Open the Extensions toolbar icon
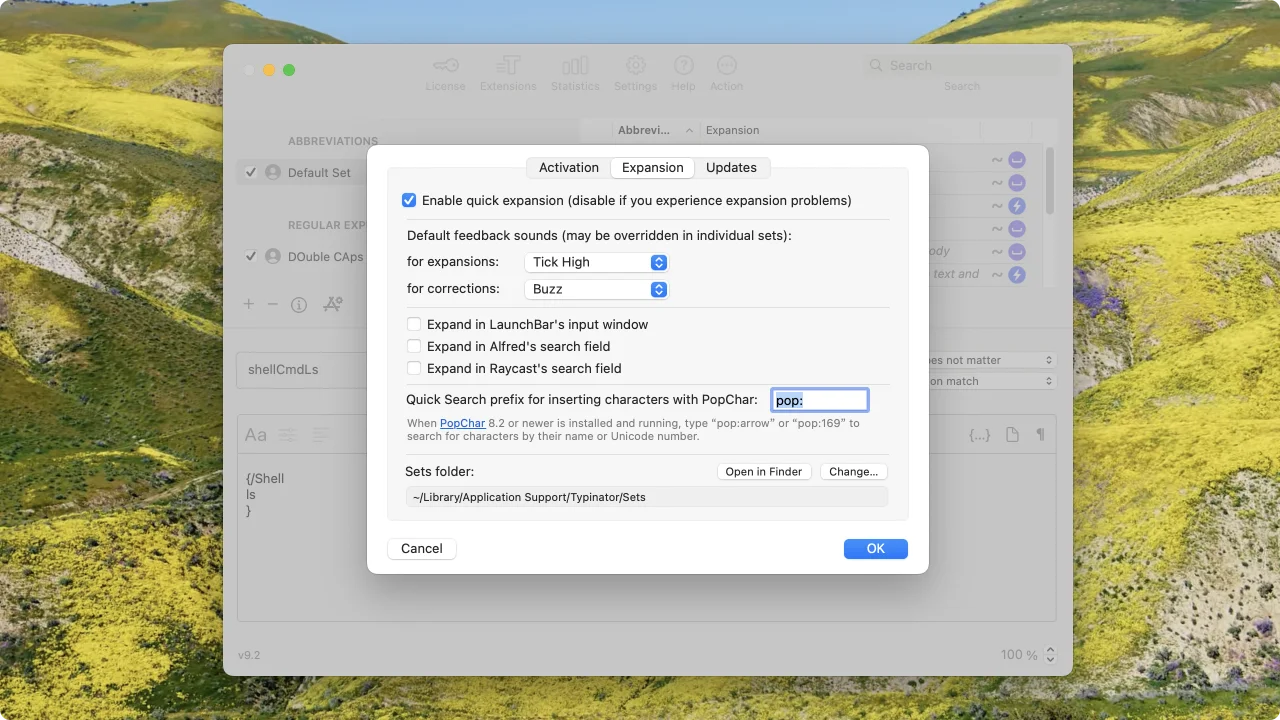Screen dimensions: 1280x720 pos(508,66)
